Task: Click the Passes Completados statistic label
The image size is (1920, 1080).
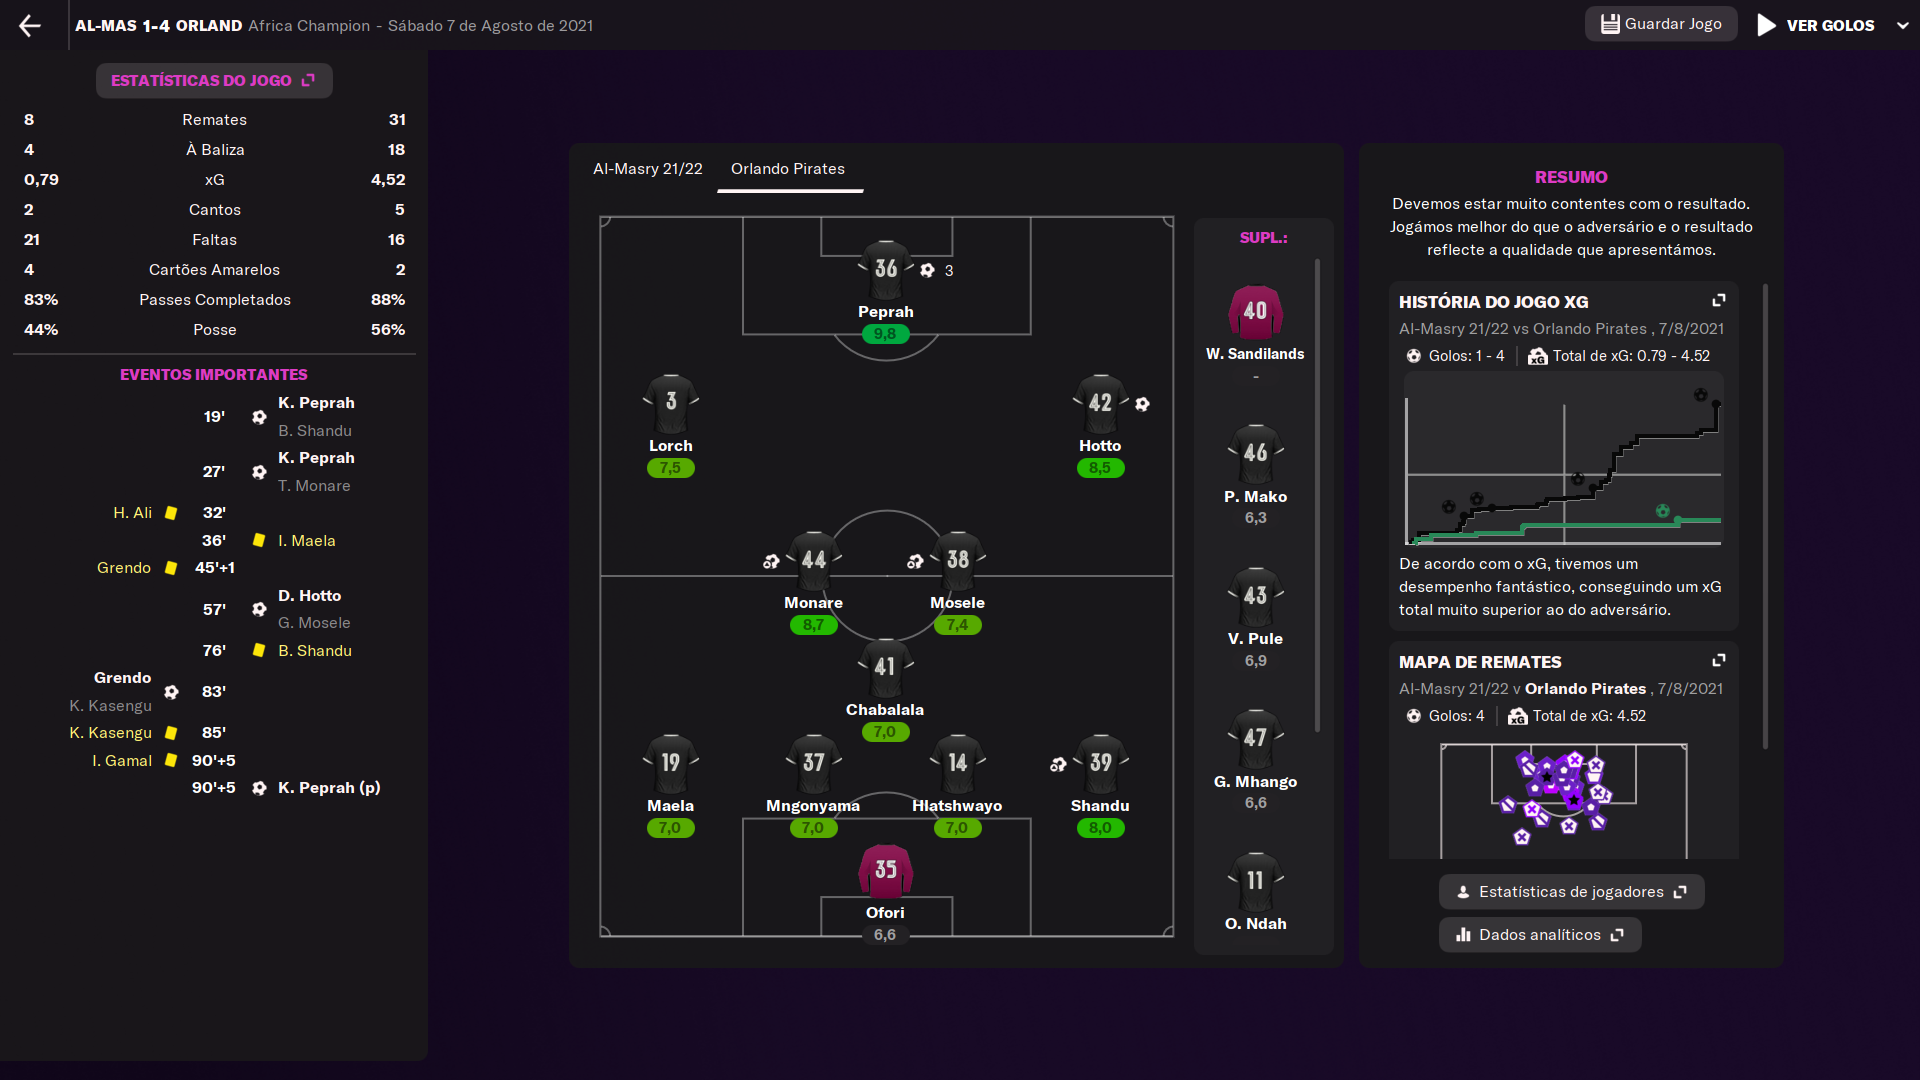Action: (215, 299)
